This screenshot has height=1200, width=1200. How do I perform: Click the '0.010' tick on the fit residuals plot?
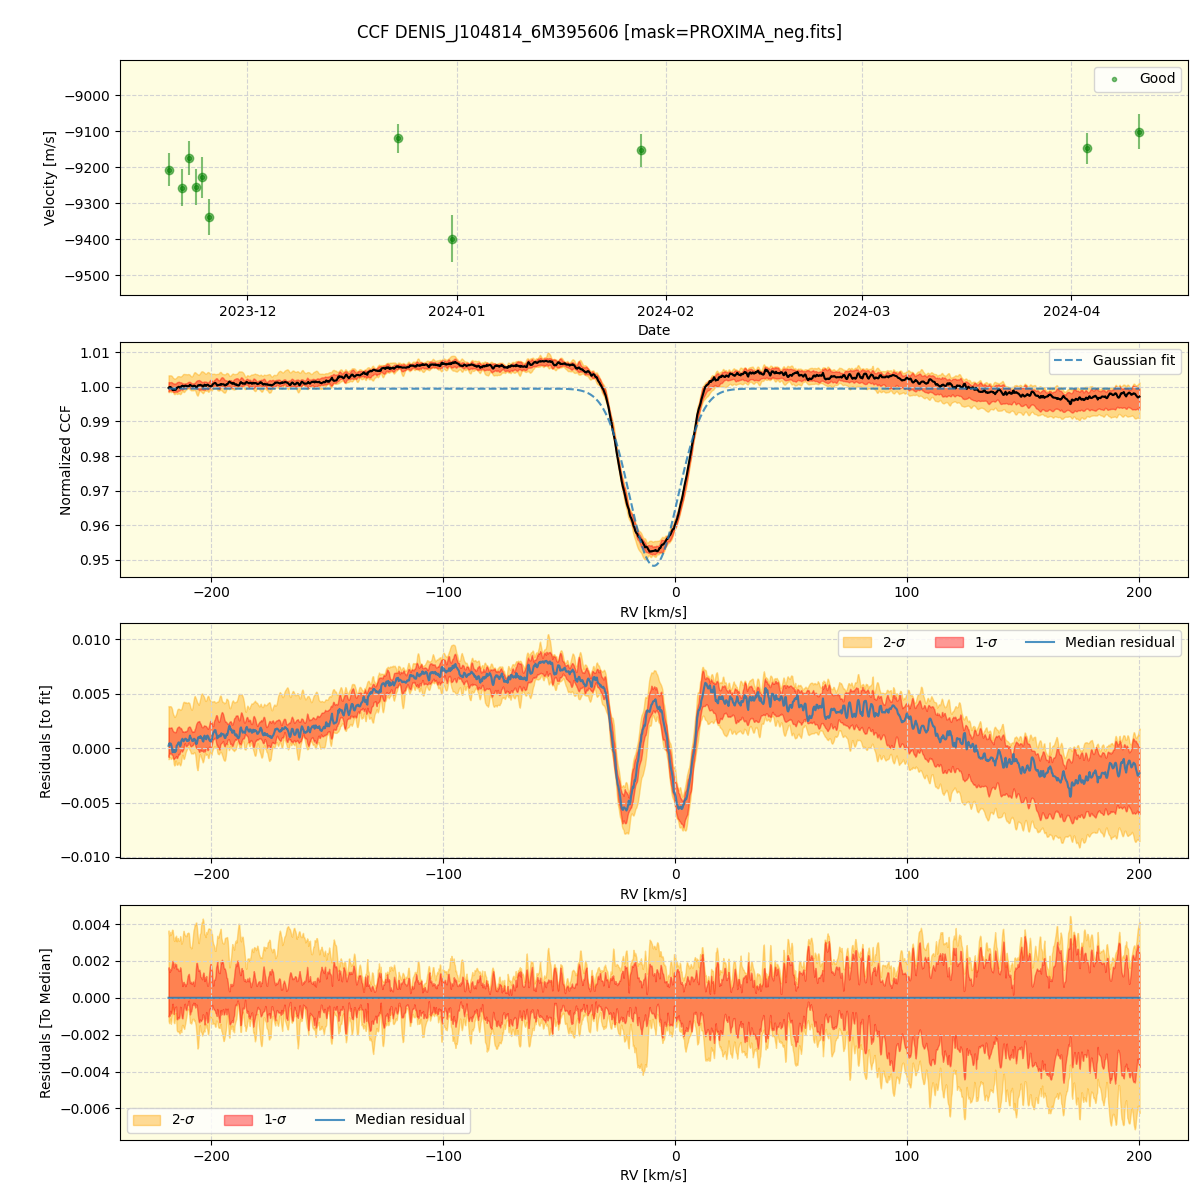93,639
